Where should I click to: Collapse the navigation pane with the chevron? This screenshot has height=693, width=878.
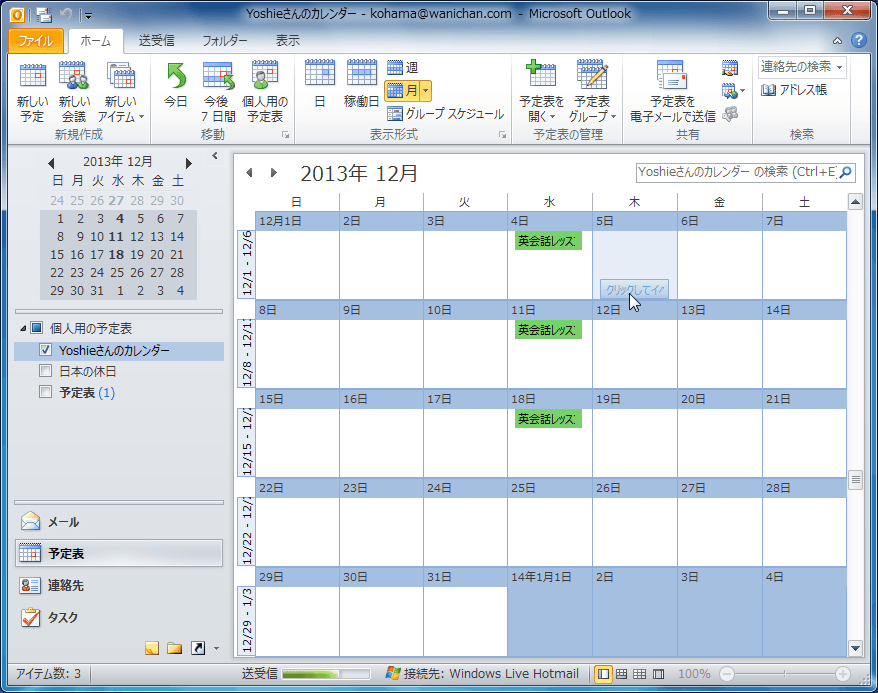pos(214,156)
